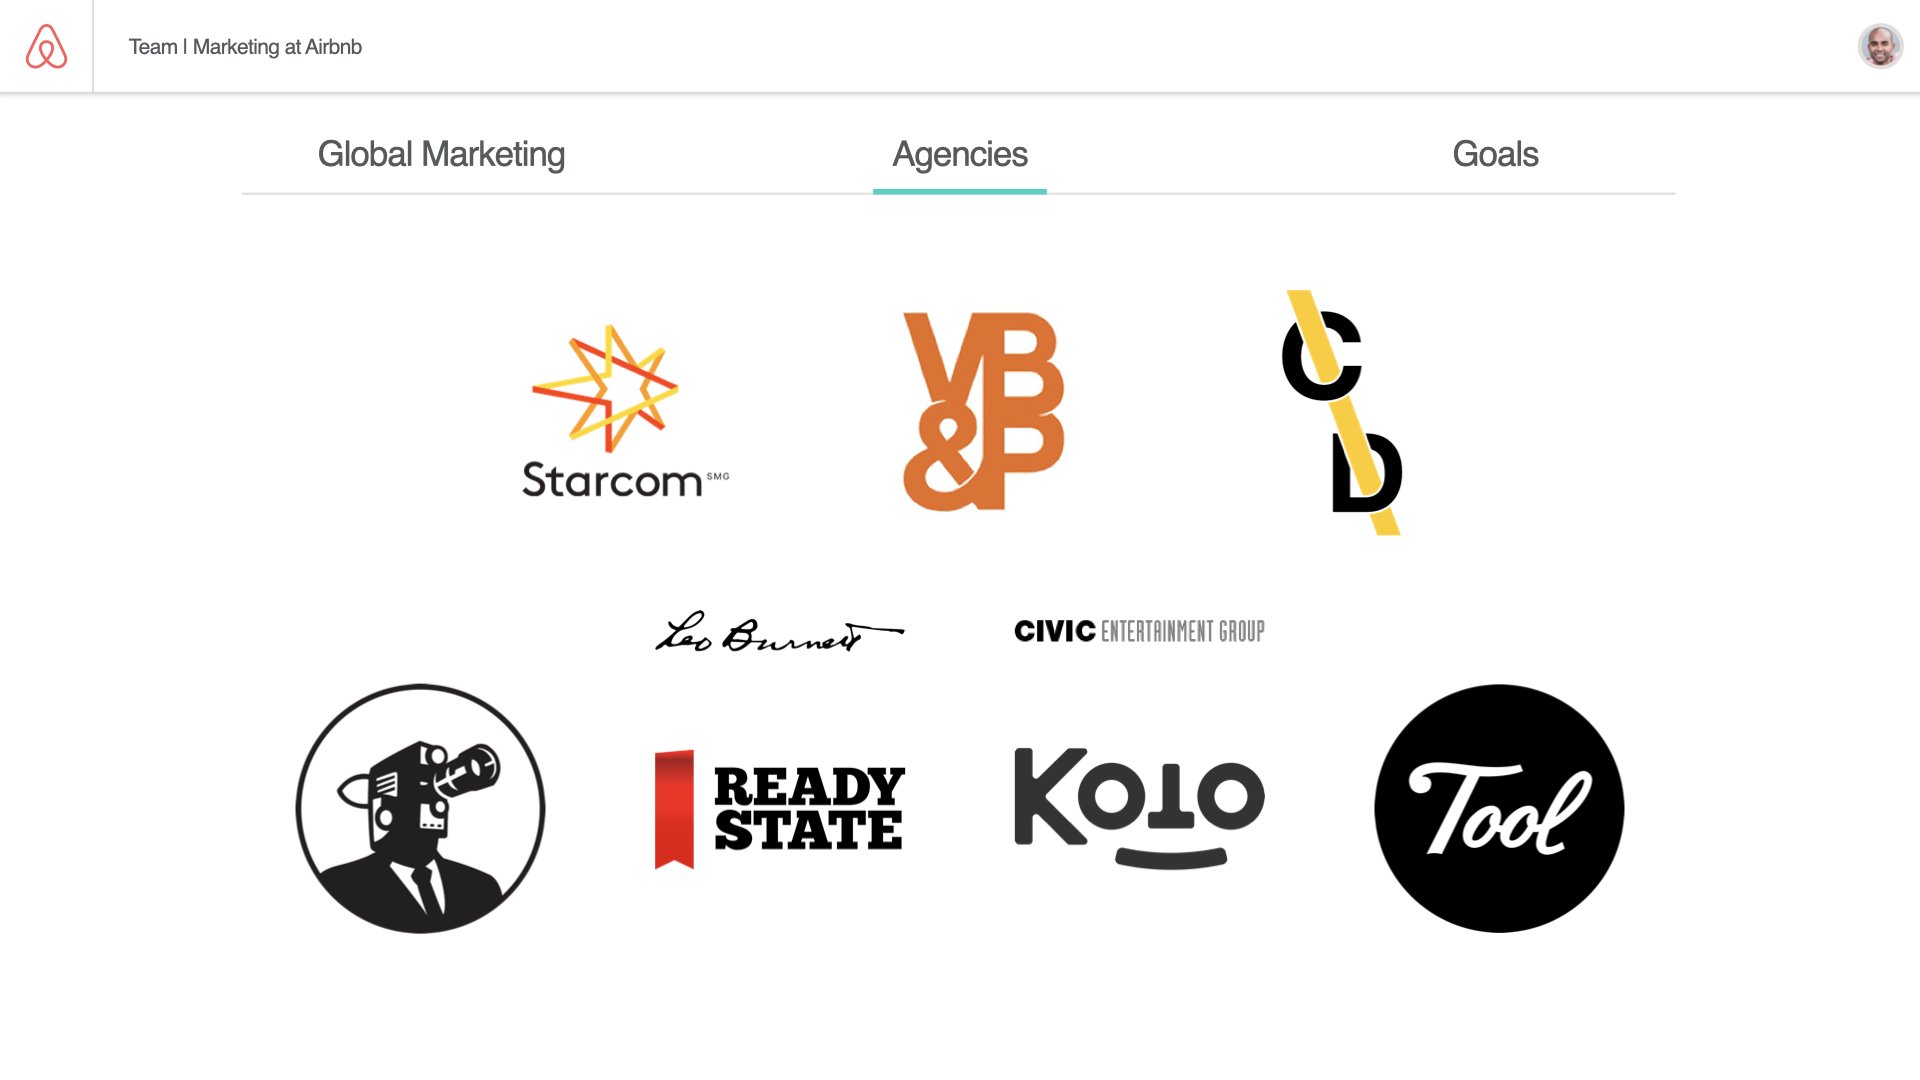Open the Civic Entertainment Group logo
This screenshot has height=1080, width=1920.
1139,631
